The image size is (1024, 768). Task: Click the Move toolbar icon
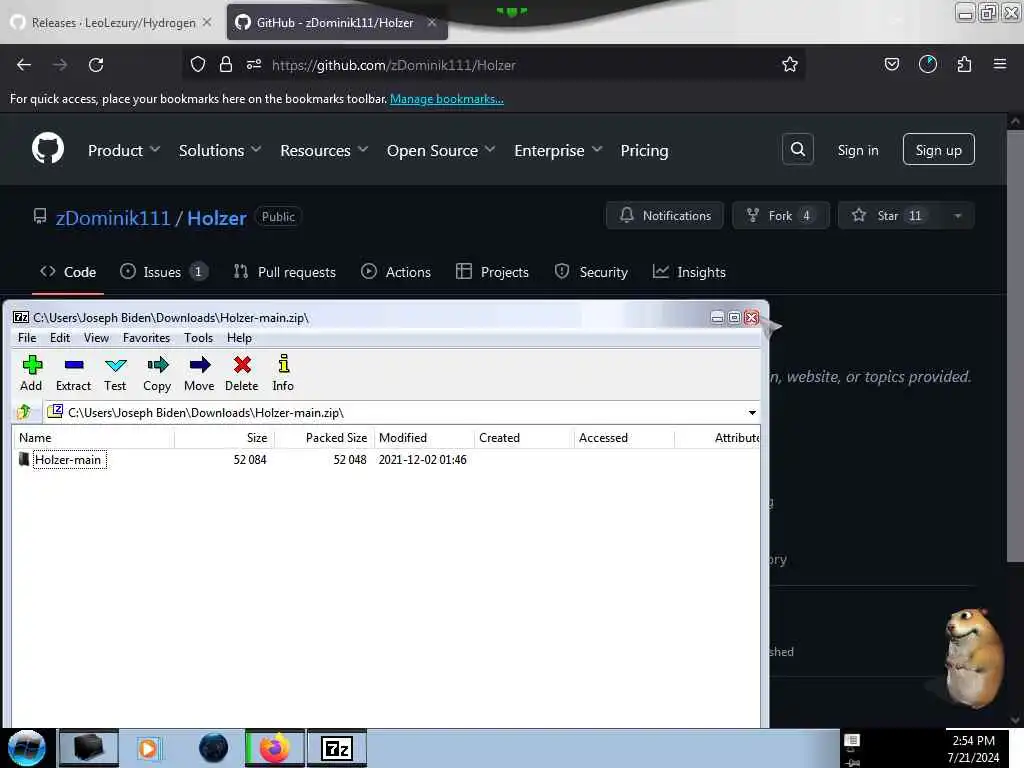[x=199, y=373]
